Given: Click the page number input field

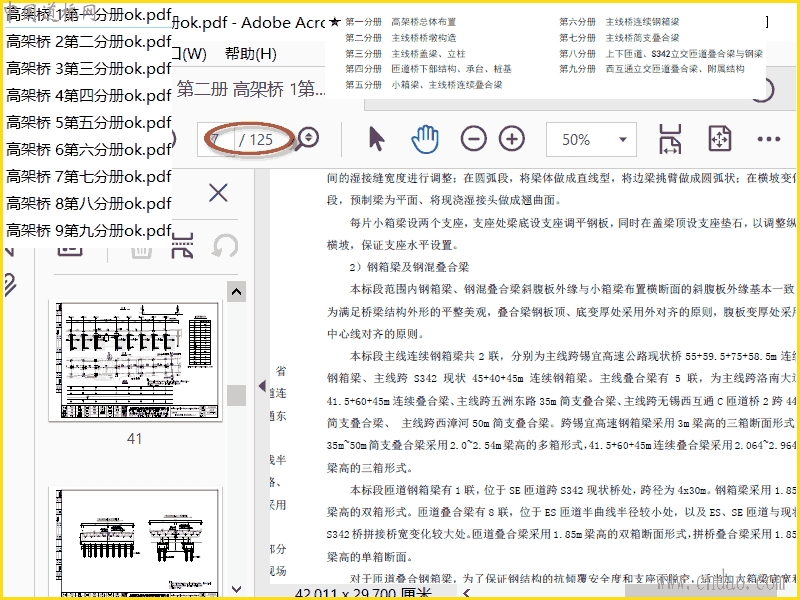Looking at the screenshot, I should point(218,139).
